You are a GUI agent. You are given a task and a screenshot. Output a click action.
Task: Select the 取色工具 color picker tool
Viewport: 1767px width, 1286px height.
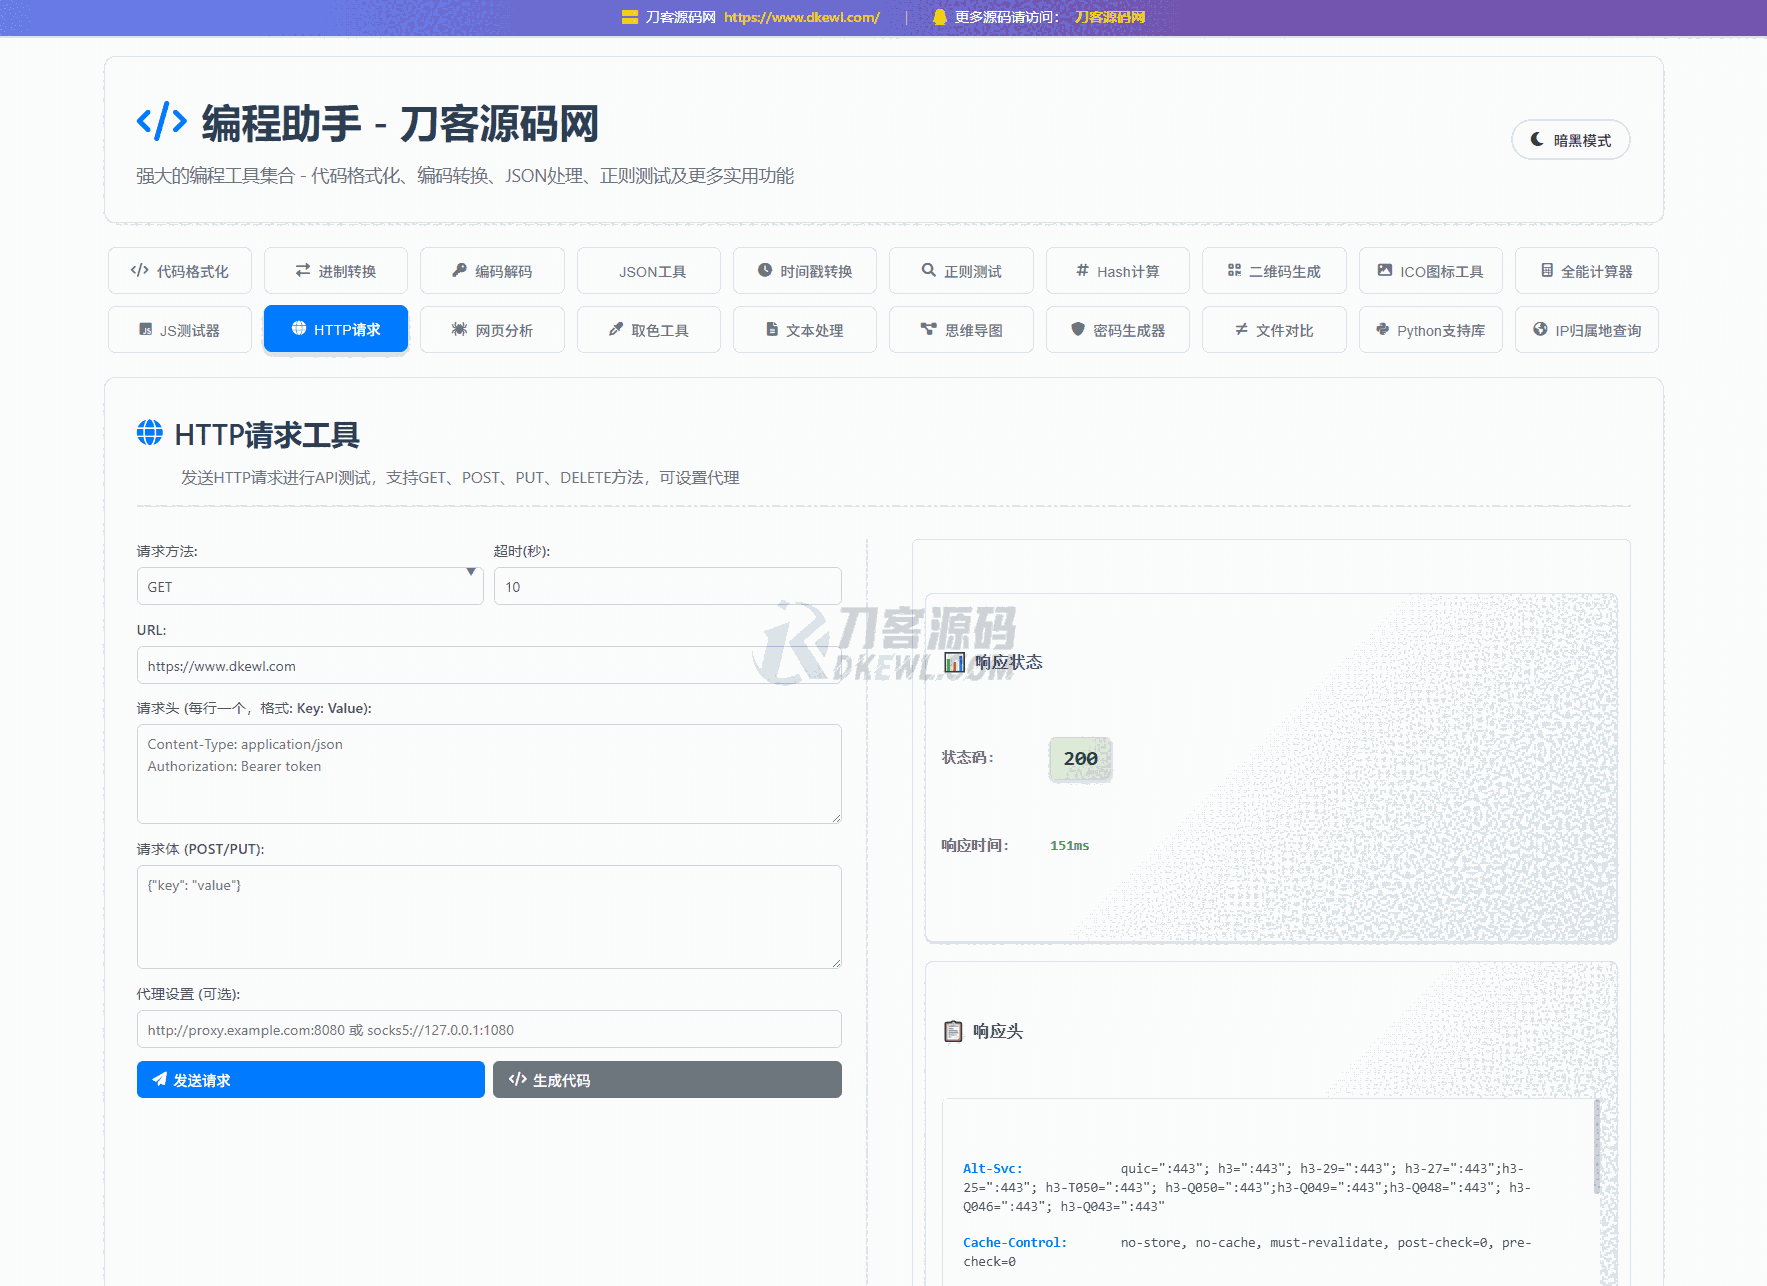(x=649, y=330)
